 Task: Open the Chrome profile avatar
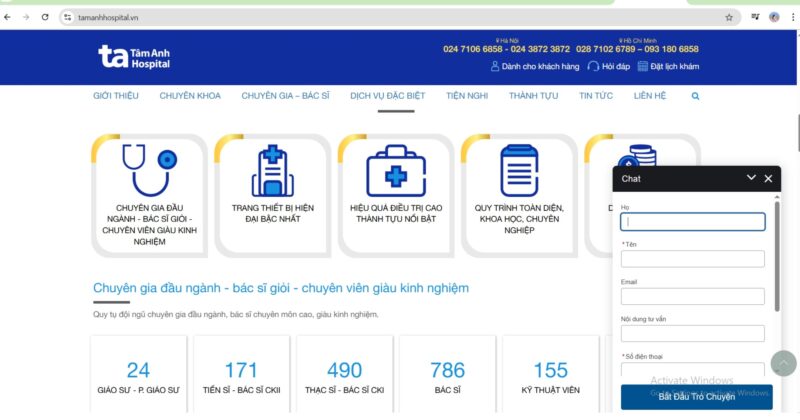774,17
